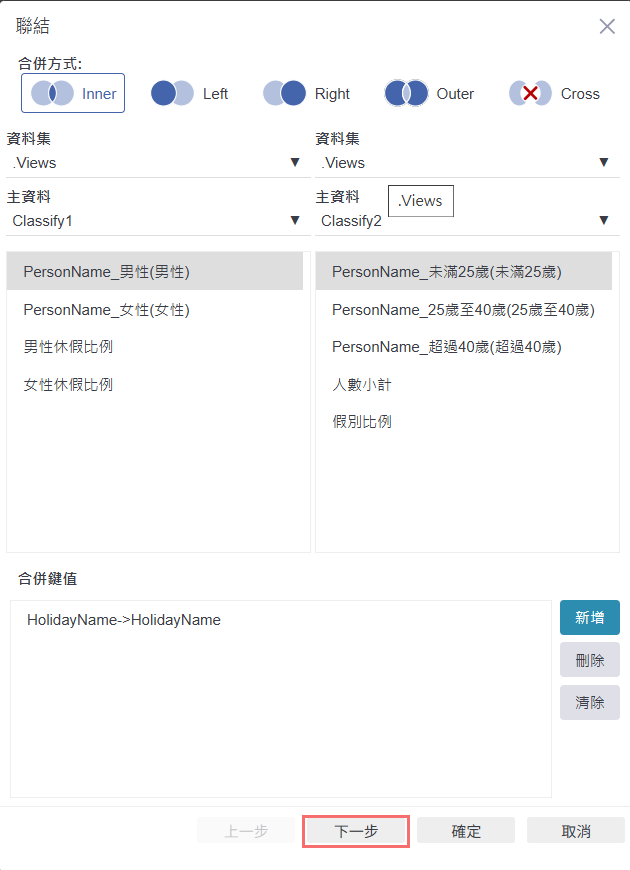Close the 聯結 dialog with X
630x870 pixels.
(607, 26)
